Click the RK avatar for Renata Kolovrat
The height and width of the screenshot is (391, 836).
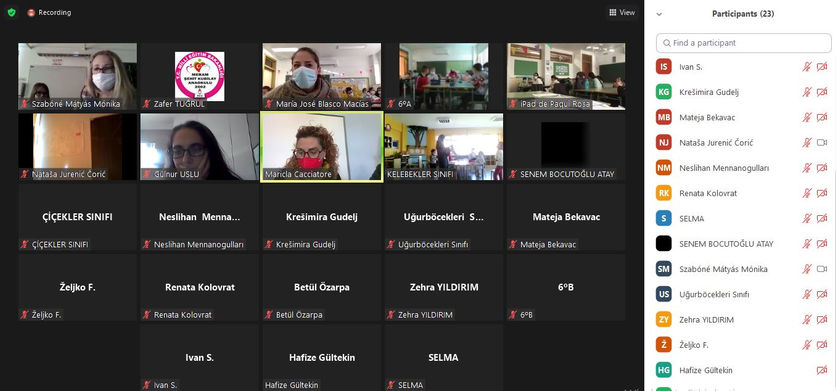(x=664, y=193)
